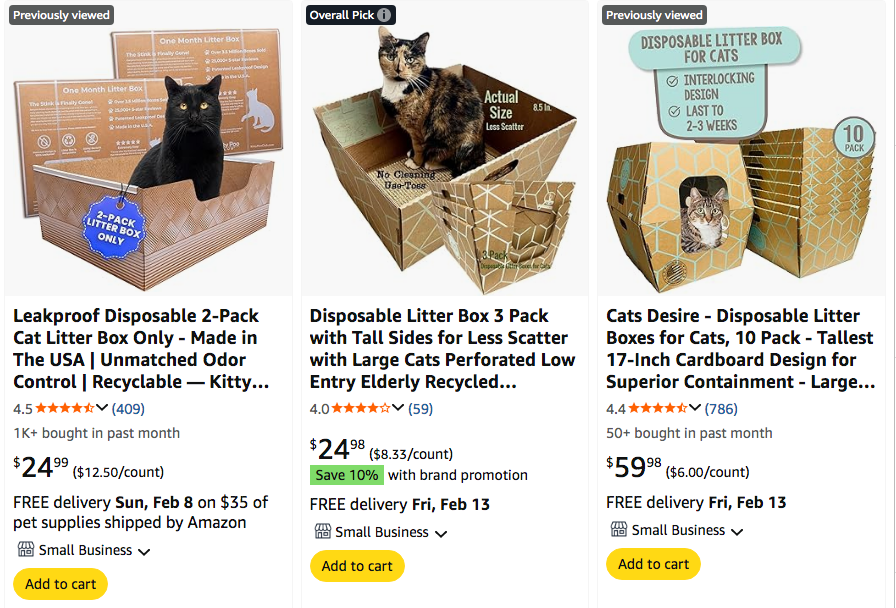Screen dimensions: 896x608
Task: Add Disposable Litter Box 3 Pack to cart
Action: click(x=357, y=566)
